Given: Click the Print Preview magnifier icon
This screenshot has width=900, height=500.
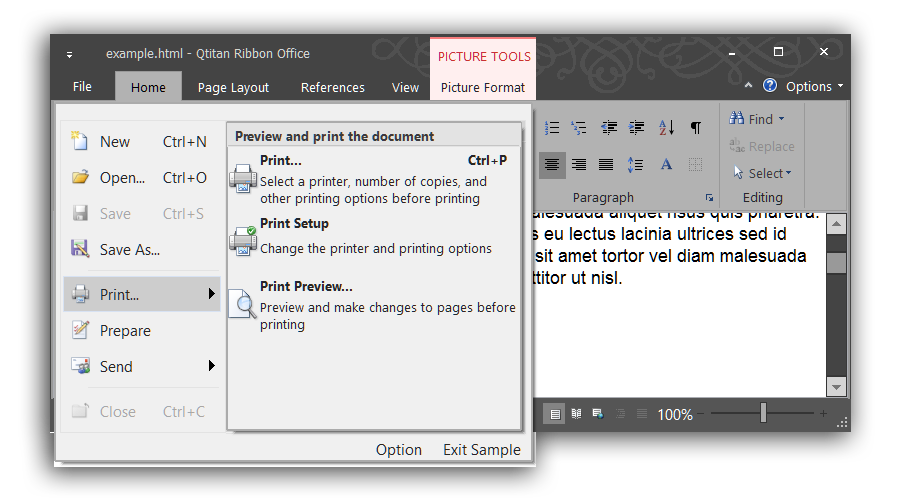Looking at the screenshot, I should pos(242,303).
